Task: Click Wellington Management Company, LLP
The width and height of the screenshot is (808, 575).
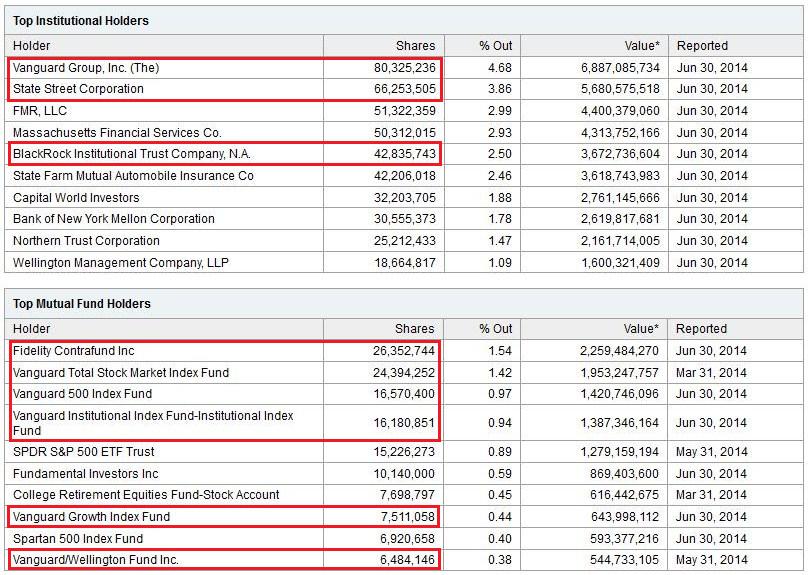Action: pos(121,263)
